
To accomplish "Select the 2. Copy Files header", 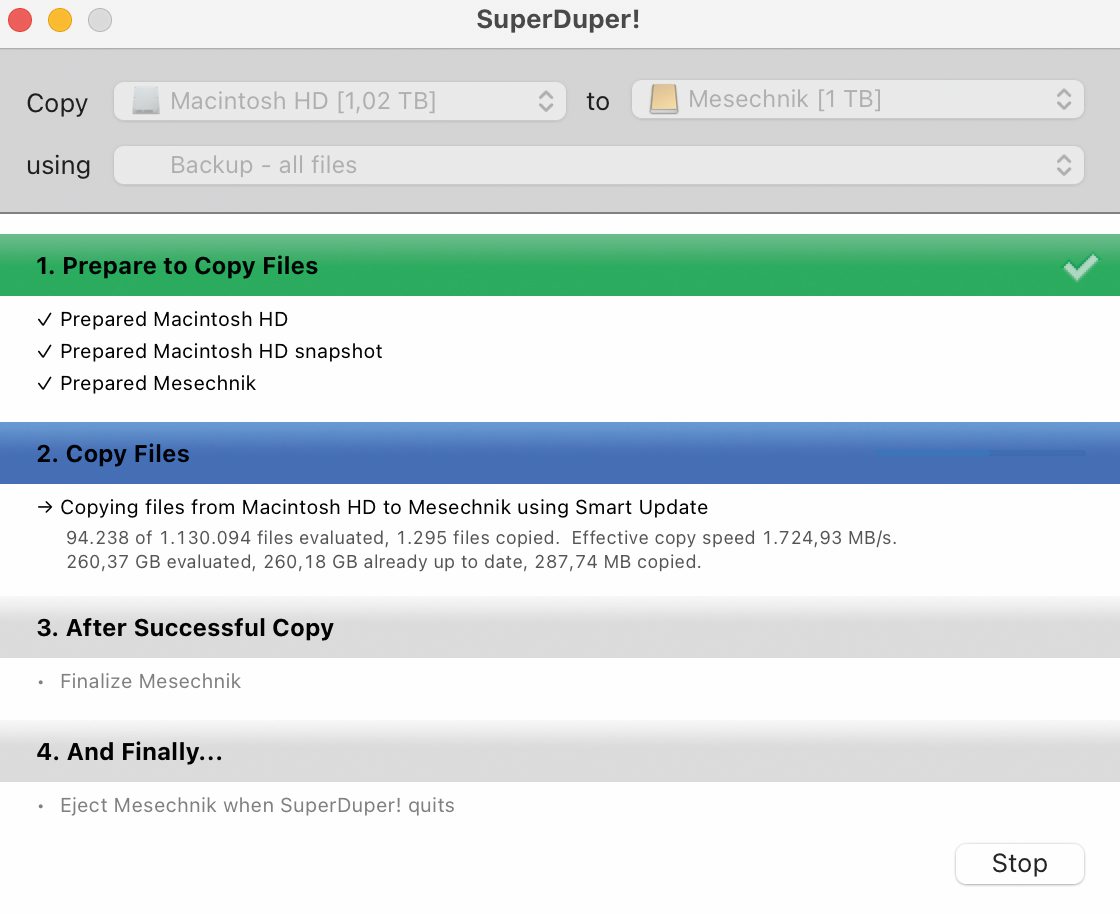I will [x=560, y=453].
